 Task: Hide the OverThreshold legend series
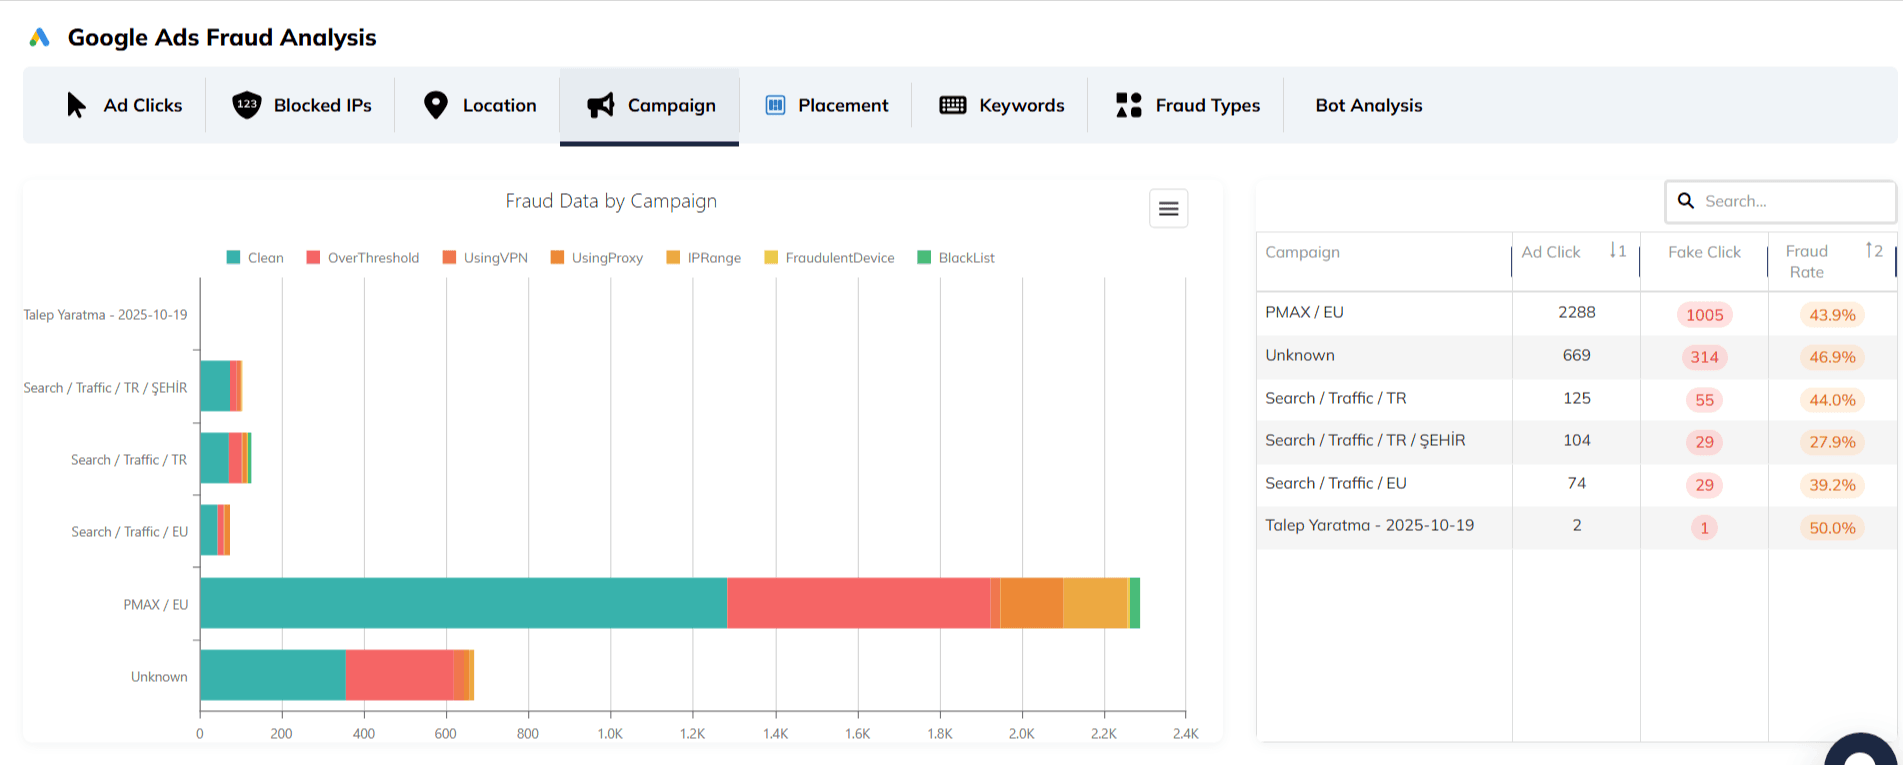click(x=362, y=258)
